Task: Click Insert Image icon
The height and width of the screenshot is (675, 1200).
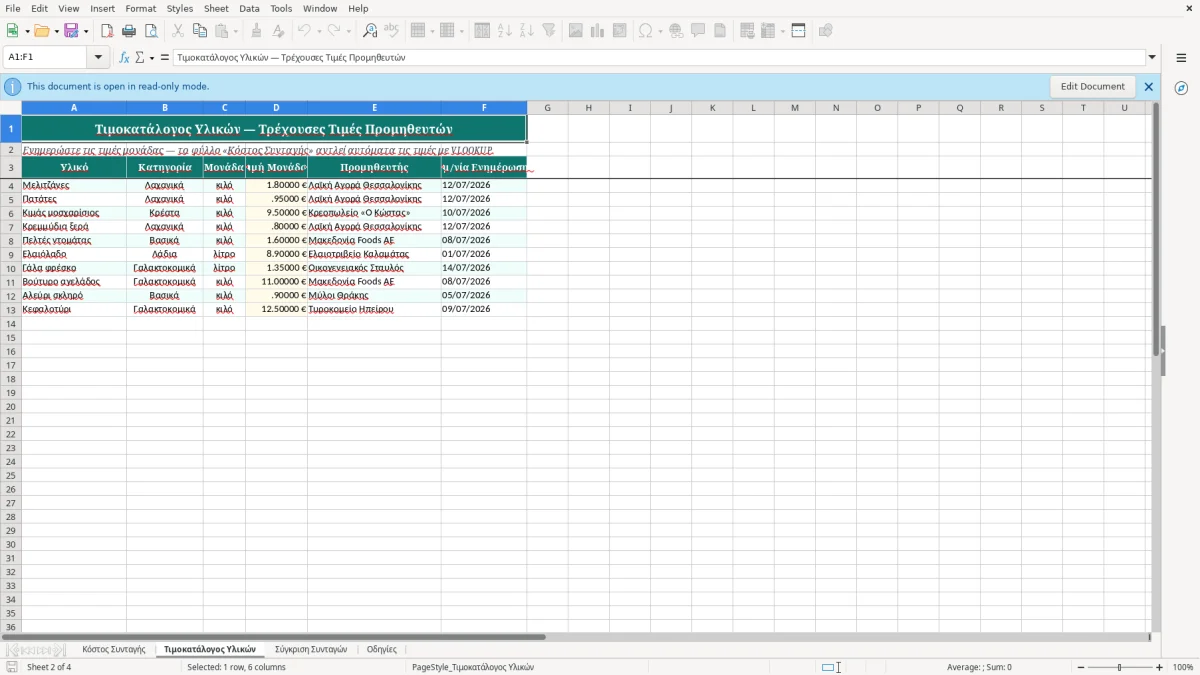Action: click(576, 31)
